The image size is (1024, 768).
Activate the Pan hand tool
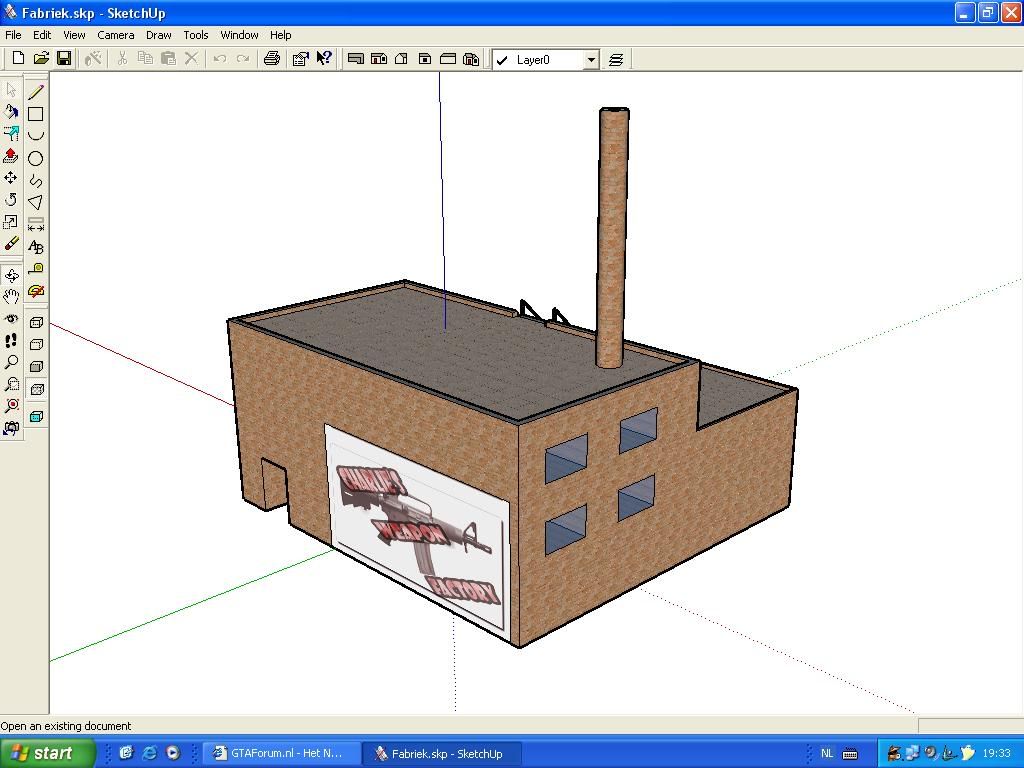pos(11,296)
